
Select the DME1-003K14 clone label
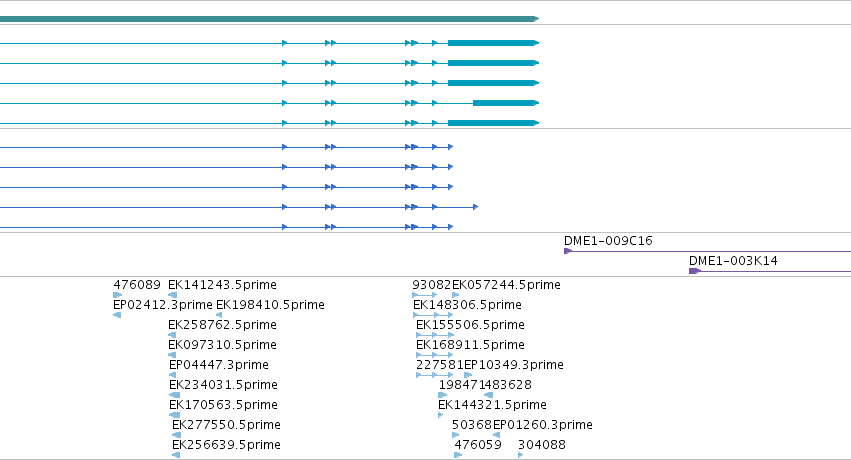pos(733,261)
